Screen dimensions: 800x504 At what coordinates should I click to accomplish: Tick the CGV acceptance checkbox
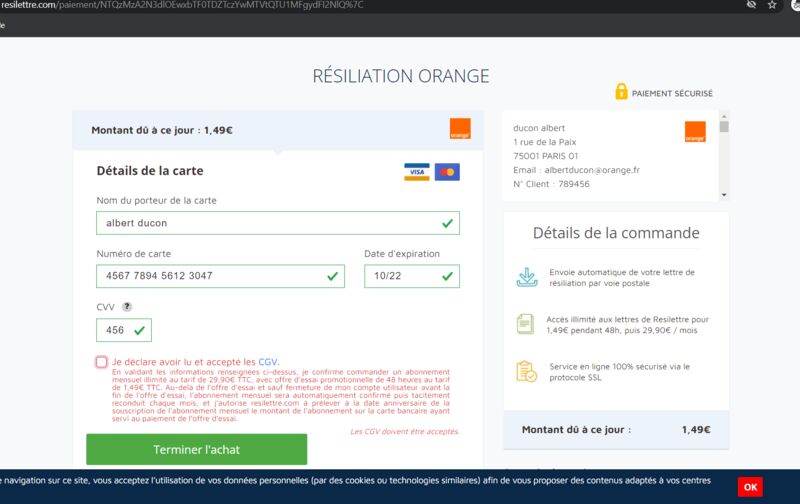pos(102,362)
